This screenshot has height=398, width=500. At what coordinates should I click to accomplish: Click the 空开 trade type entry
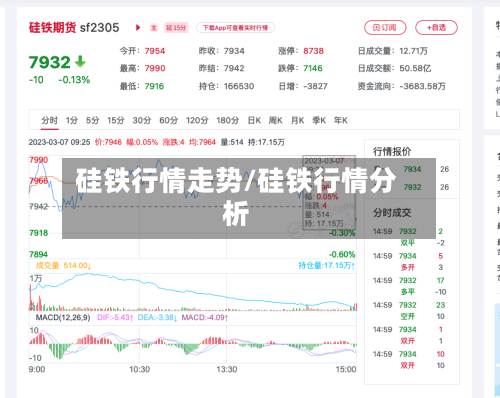click(408, 316)
